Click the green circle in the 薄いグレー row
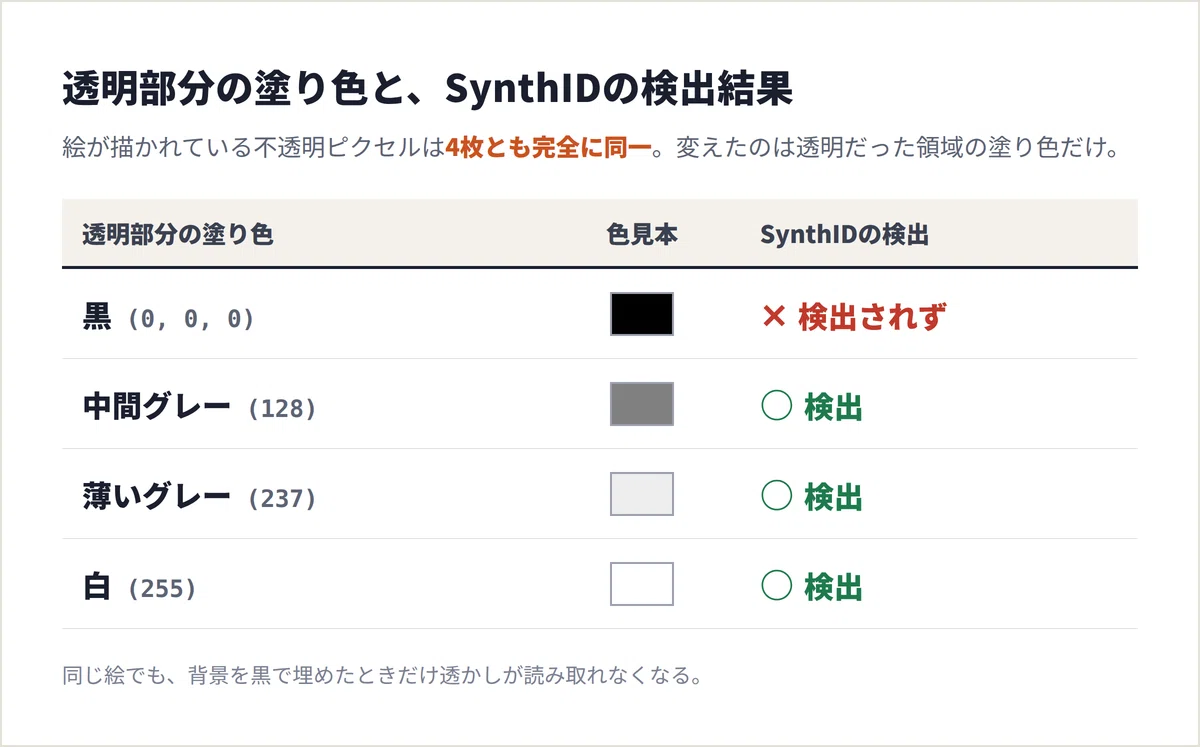Image resolution: width=1200 pixels, height=747 pixels. [776, 497]
